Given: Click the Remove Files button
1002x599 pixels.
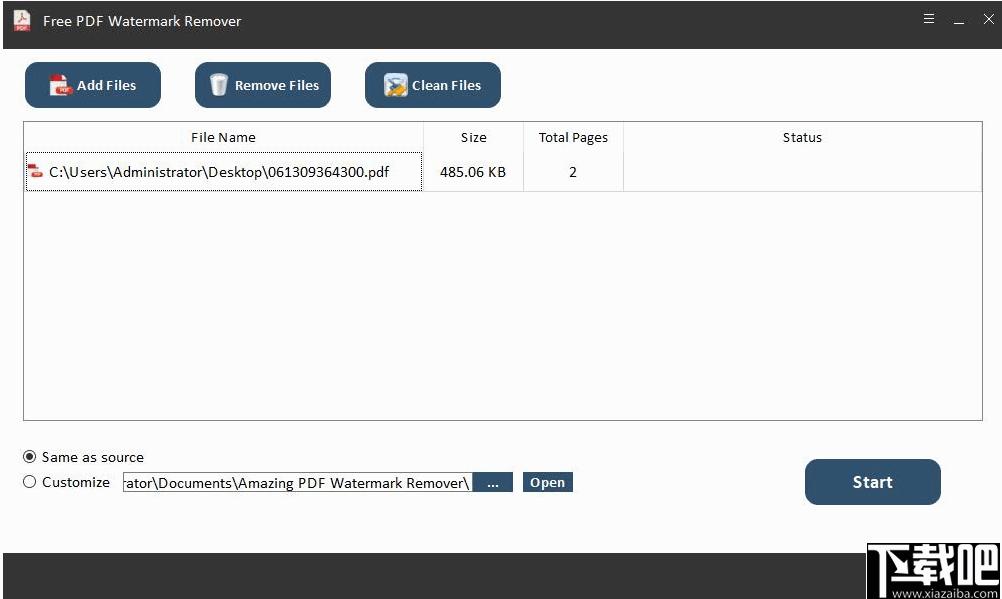Looking at the screenshot, I should (x=263, y=85).
